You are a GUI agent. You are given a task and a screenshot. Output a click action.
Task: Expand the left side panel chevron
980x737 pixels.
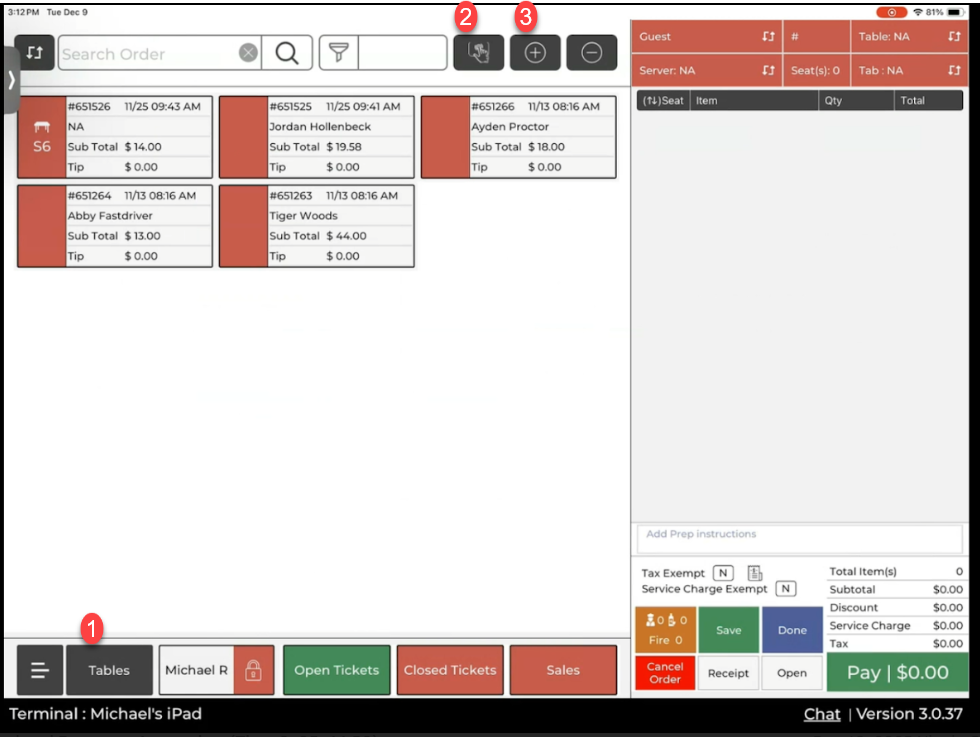pos(10,80)
